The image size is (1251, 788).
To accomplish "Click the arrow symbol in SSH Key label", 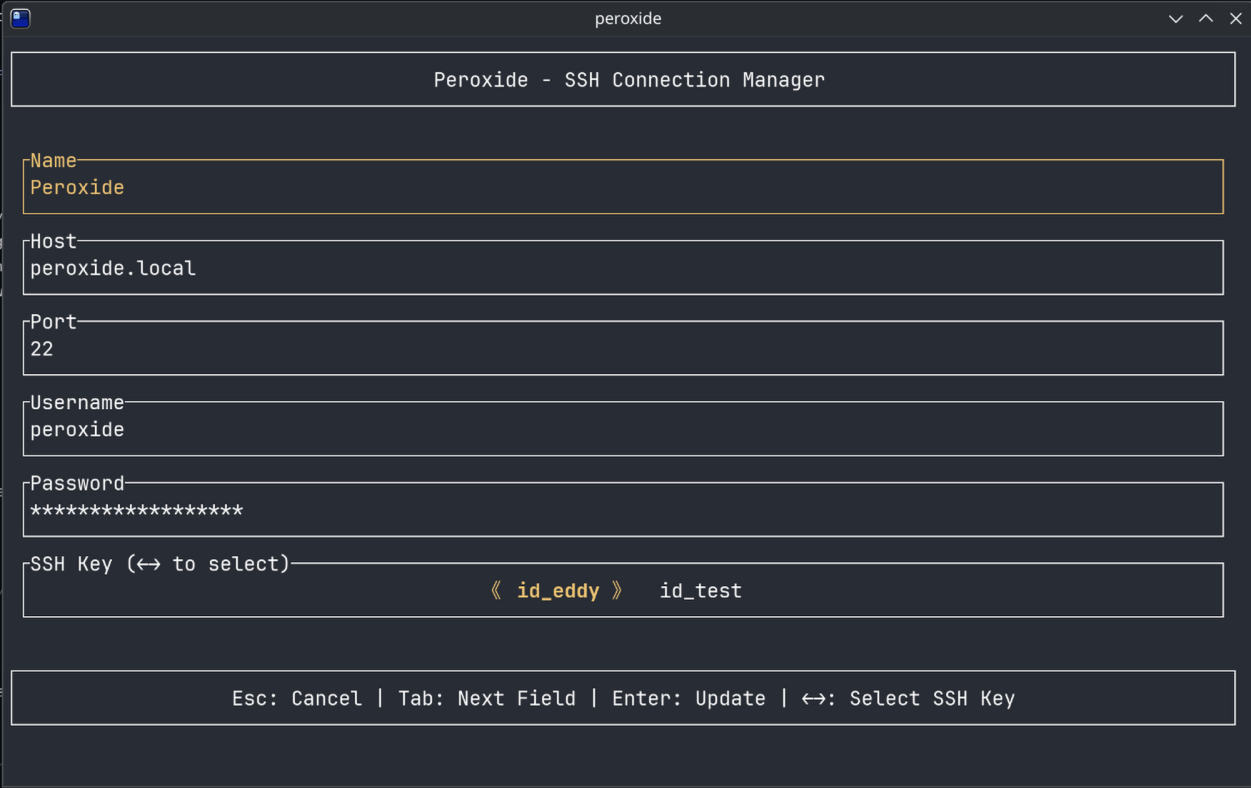I will [148, 565].
